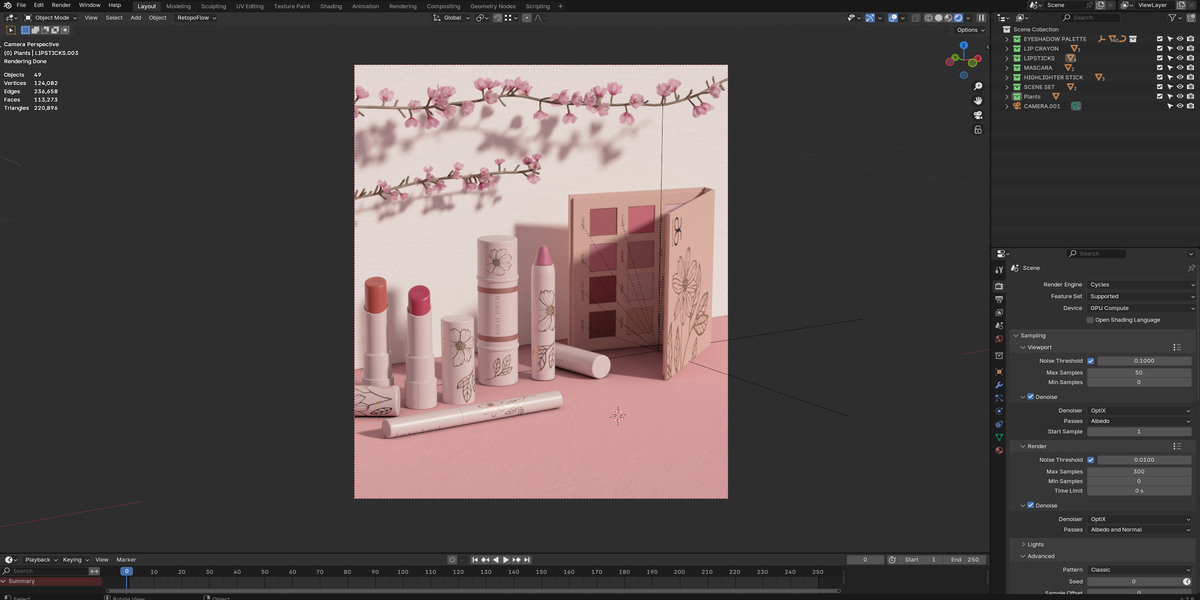
Task: Click the zoom magnifier viewport gizmo
Action: [978, 87]
